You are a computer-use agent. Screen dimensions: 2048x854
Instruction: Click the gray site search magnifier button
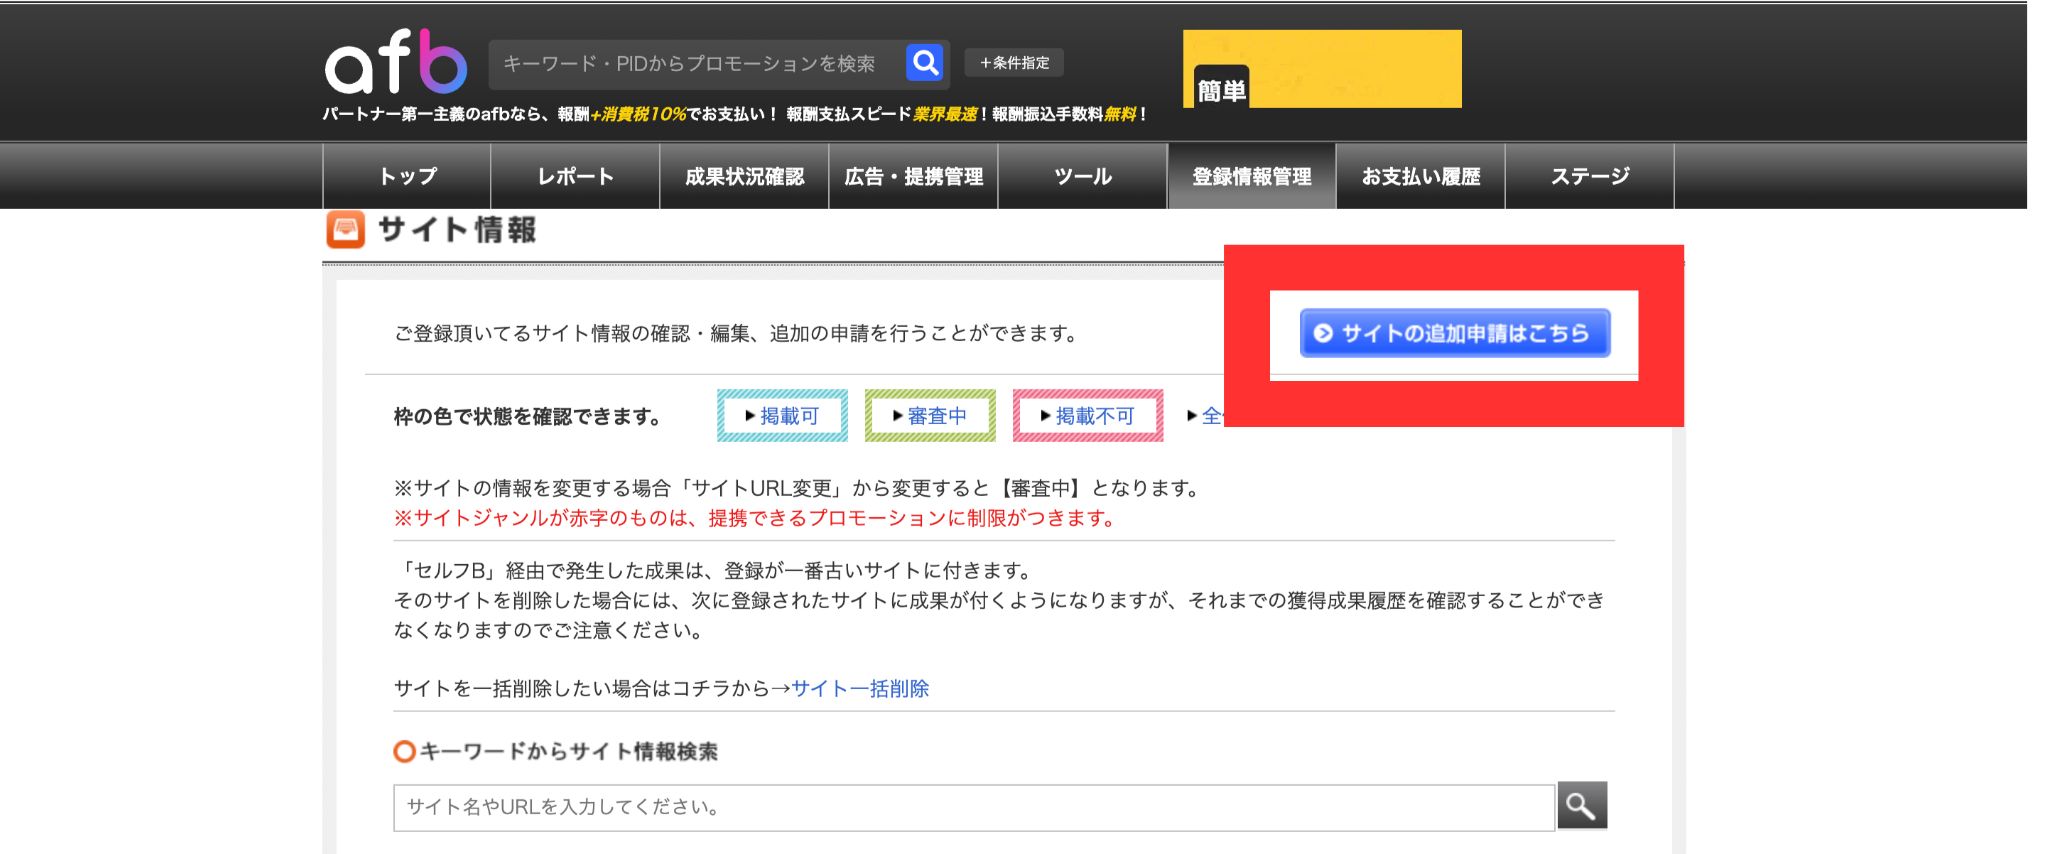(1581, 806)
